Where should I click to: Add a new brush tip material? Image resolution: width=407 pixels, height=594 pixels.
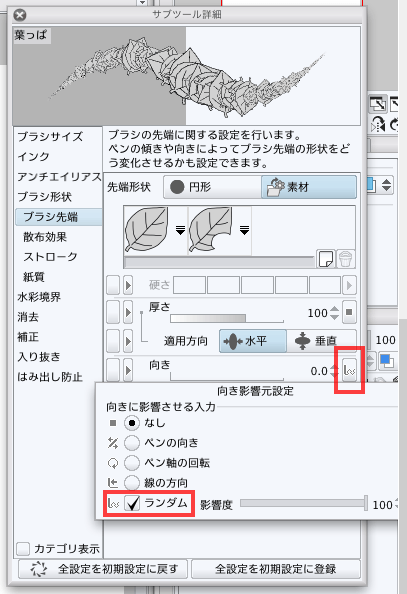[326, 259]
